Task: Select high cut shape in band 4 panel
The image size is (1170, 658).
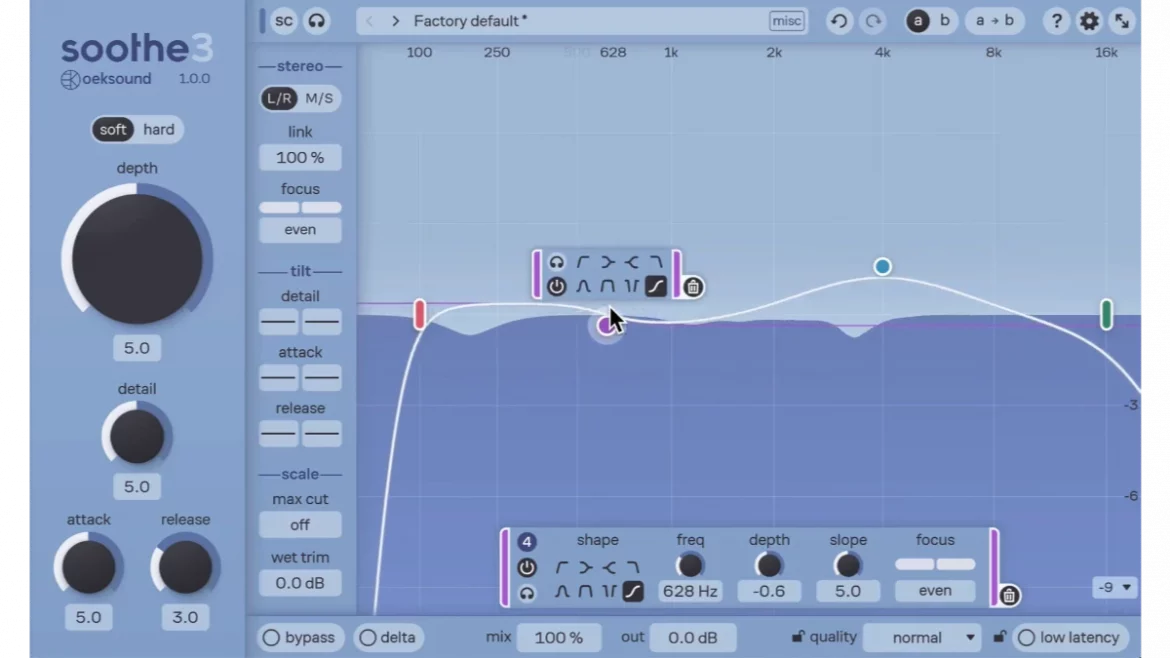Action: tap(633, 568)
